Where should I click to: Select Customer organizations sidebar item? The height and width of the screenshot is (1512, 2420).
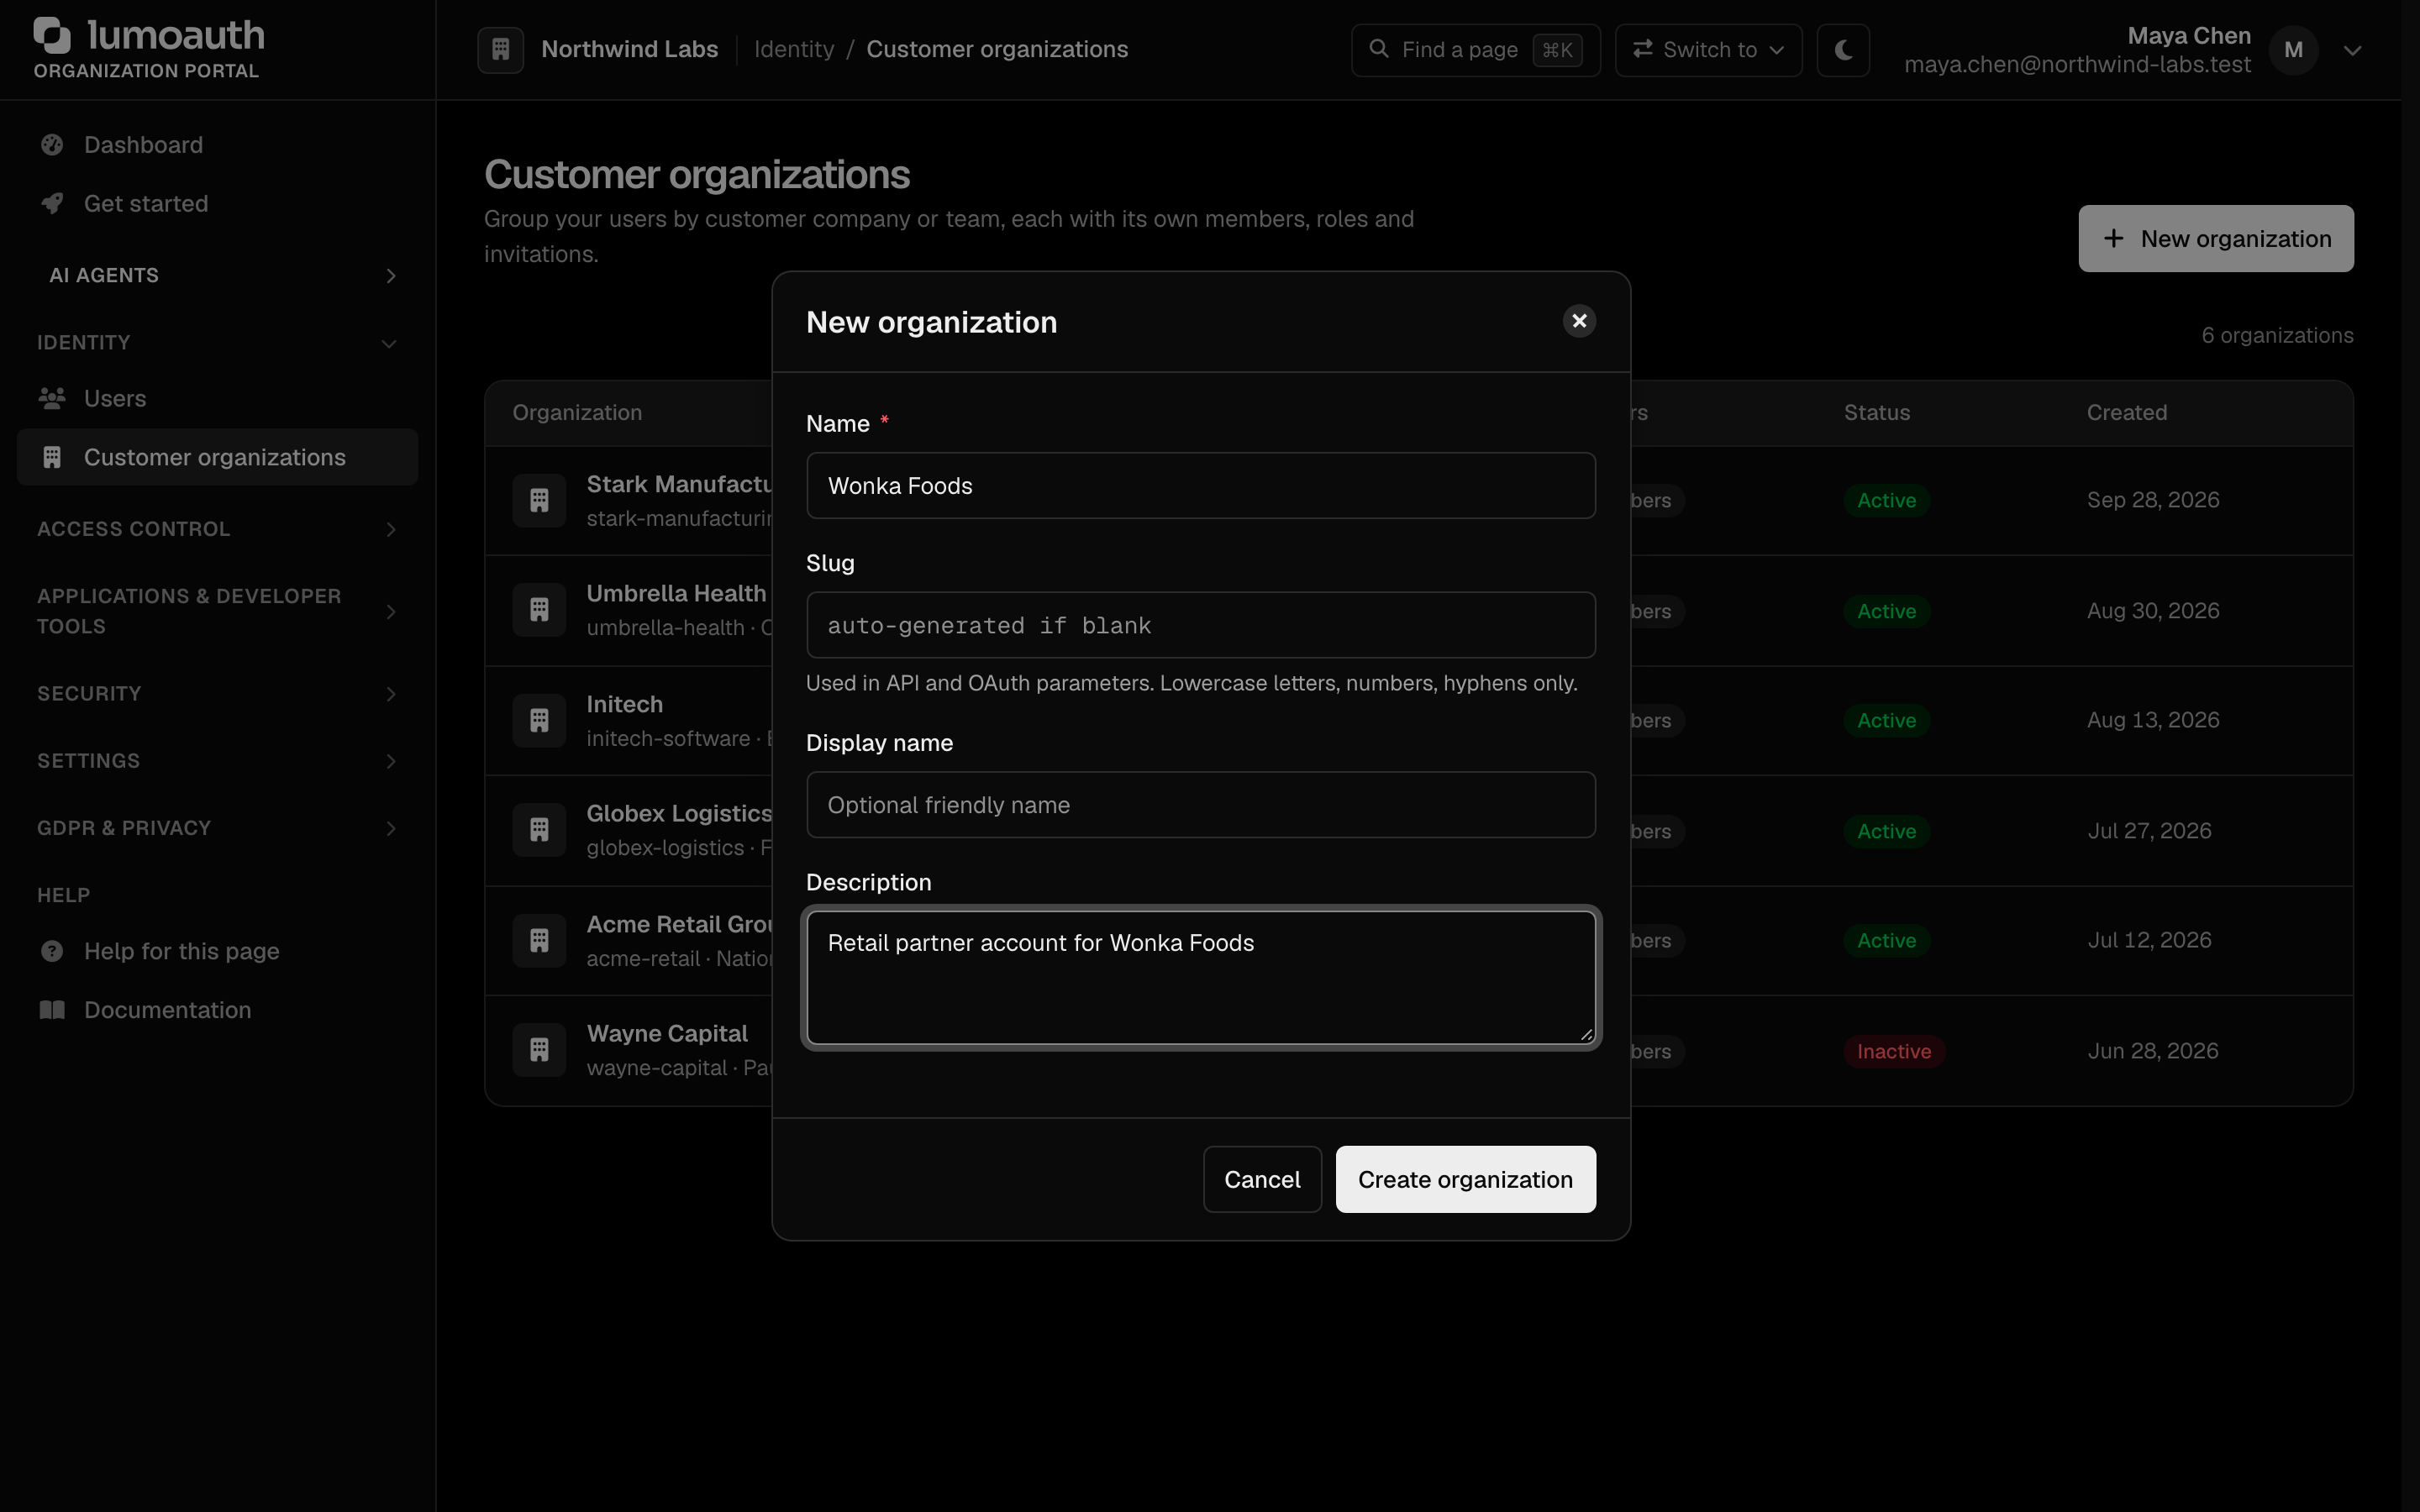coord(217,457)
